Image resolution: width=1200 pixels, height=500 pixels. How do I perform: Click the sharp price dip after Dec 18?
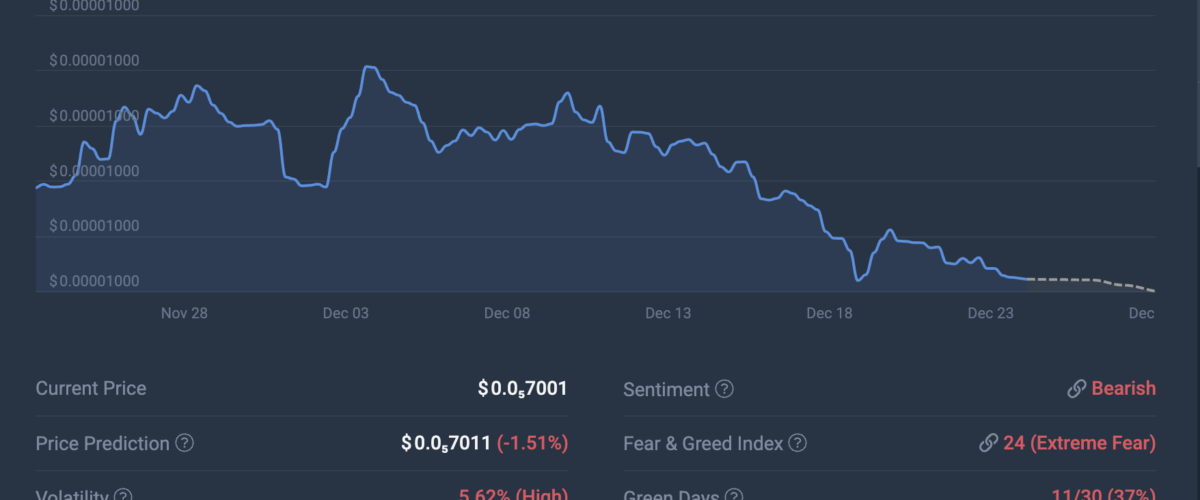pos(858,279)
